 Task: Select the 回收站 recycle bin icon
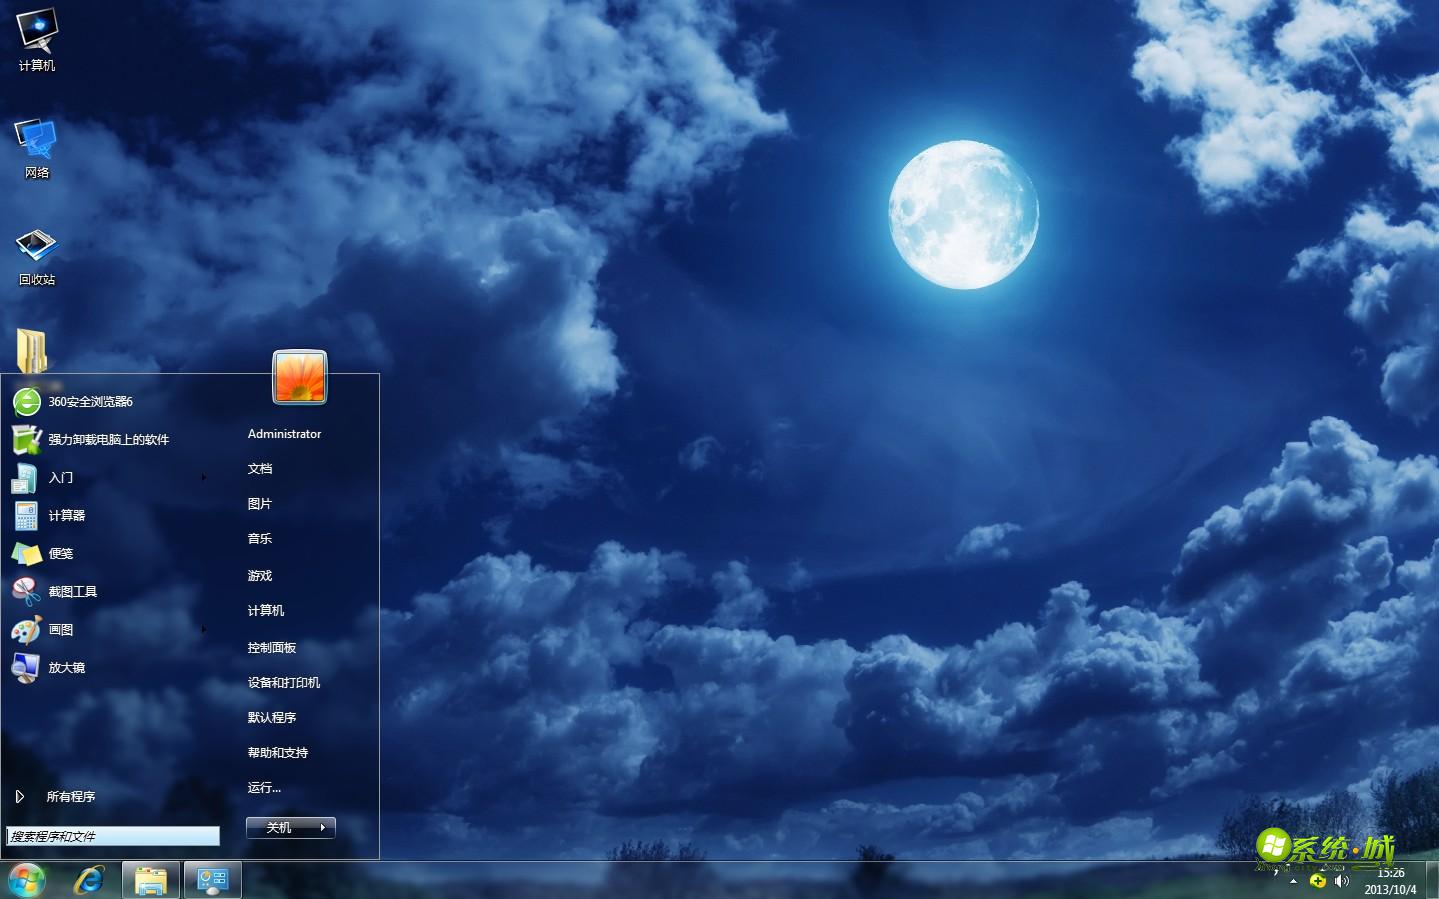tap(37, 253)
